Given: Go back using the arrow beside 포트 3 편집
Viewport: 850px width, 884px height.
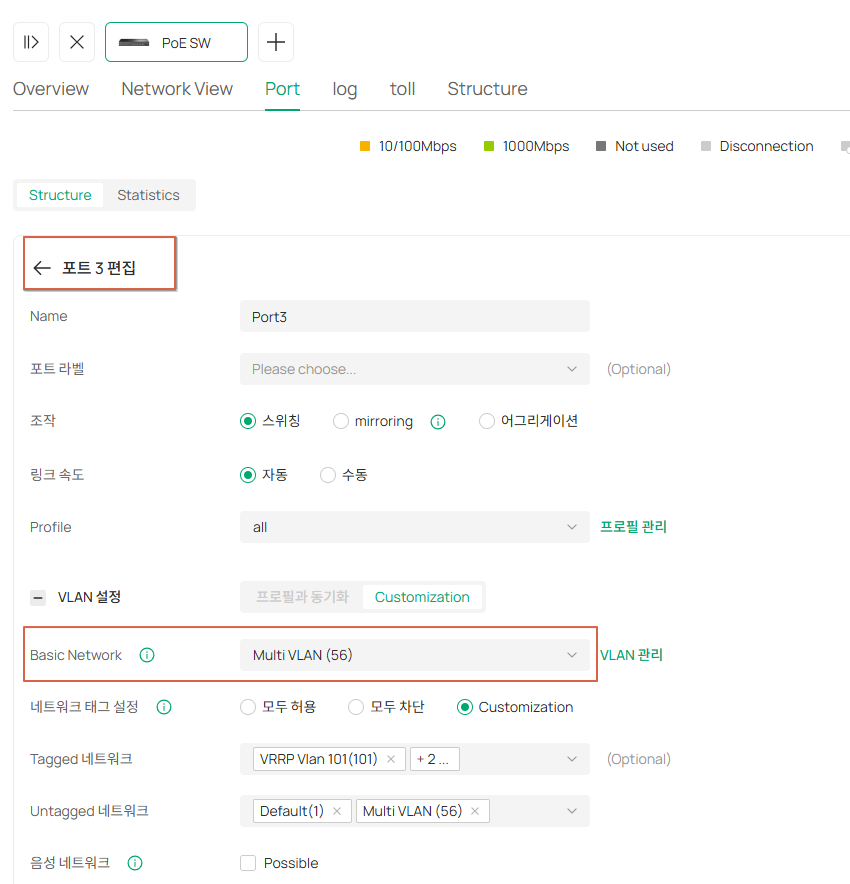Looking at the screenshot, I should (42, 268).
